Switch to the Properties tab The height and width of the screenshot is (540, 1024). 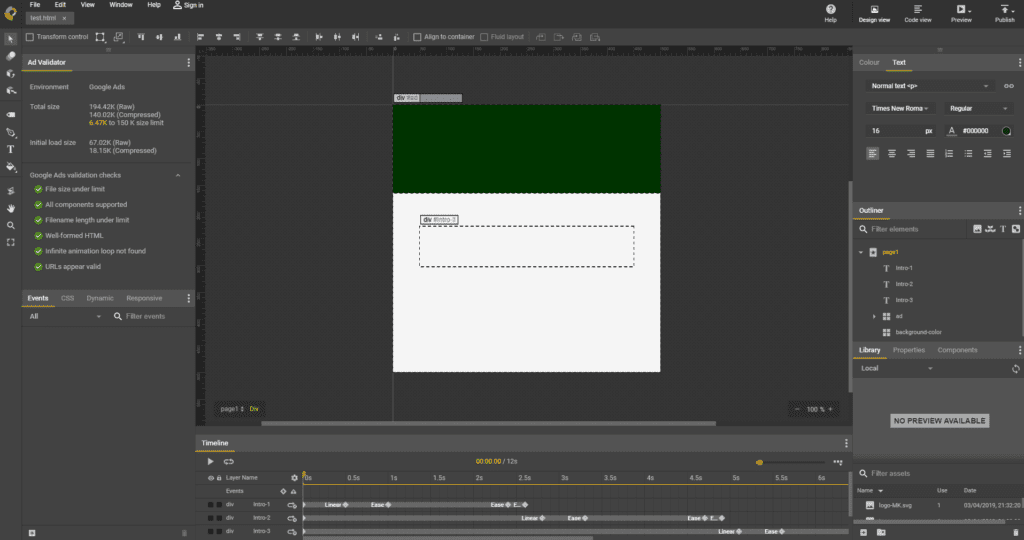[908, 351]
